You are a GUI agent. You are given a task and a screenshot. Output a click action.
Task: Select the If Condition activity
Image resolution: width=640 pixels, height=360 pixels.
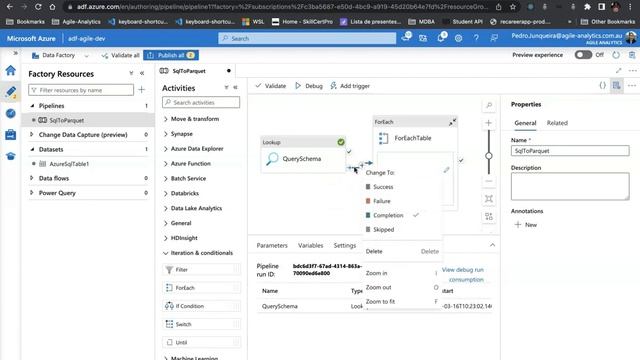(201, 306)
